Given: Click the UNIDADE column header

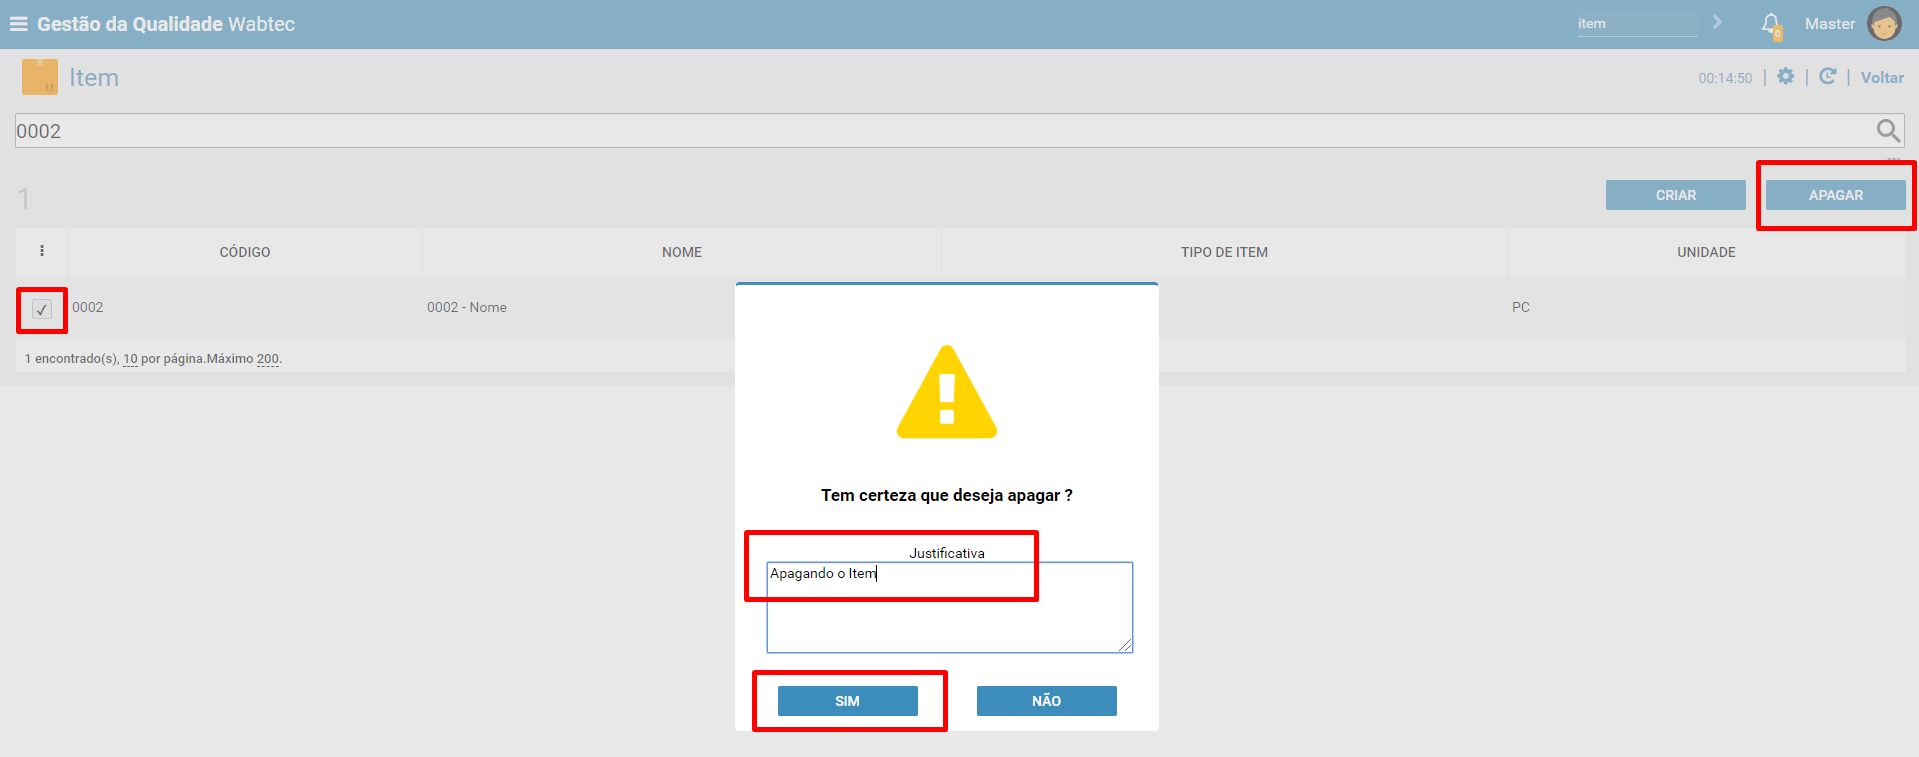Looking at the screenshot, I should pos(1706,252).
